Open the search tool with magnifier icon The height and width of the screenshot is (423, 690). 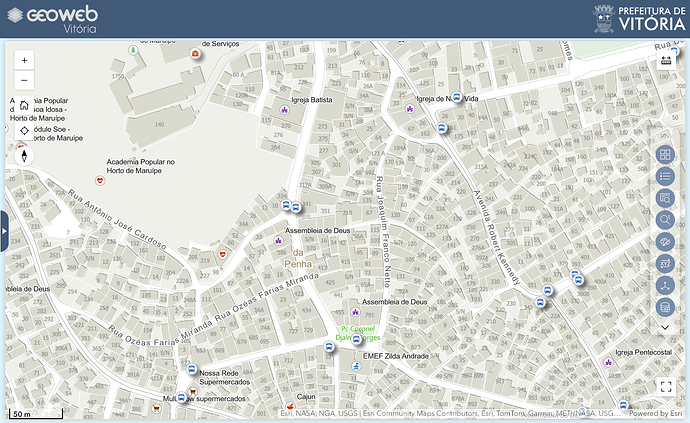[x=666, y=220]
